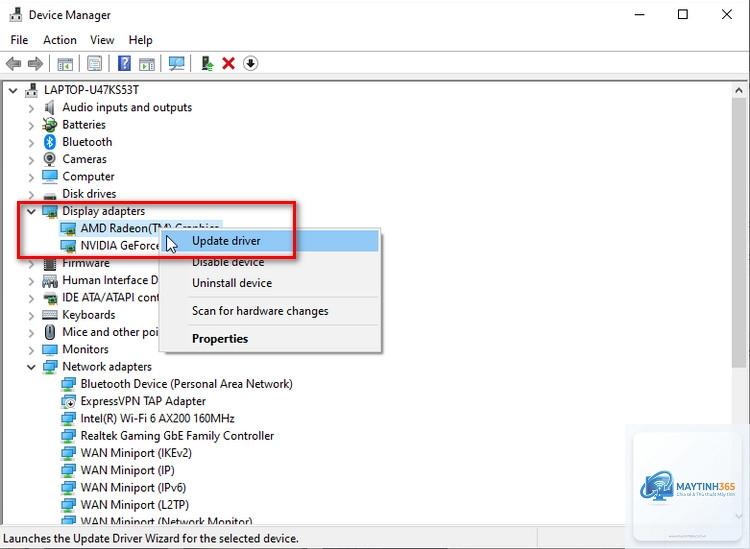Click the Back arrow toolbar icon

click(13, 64)
